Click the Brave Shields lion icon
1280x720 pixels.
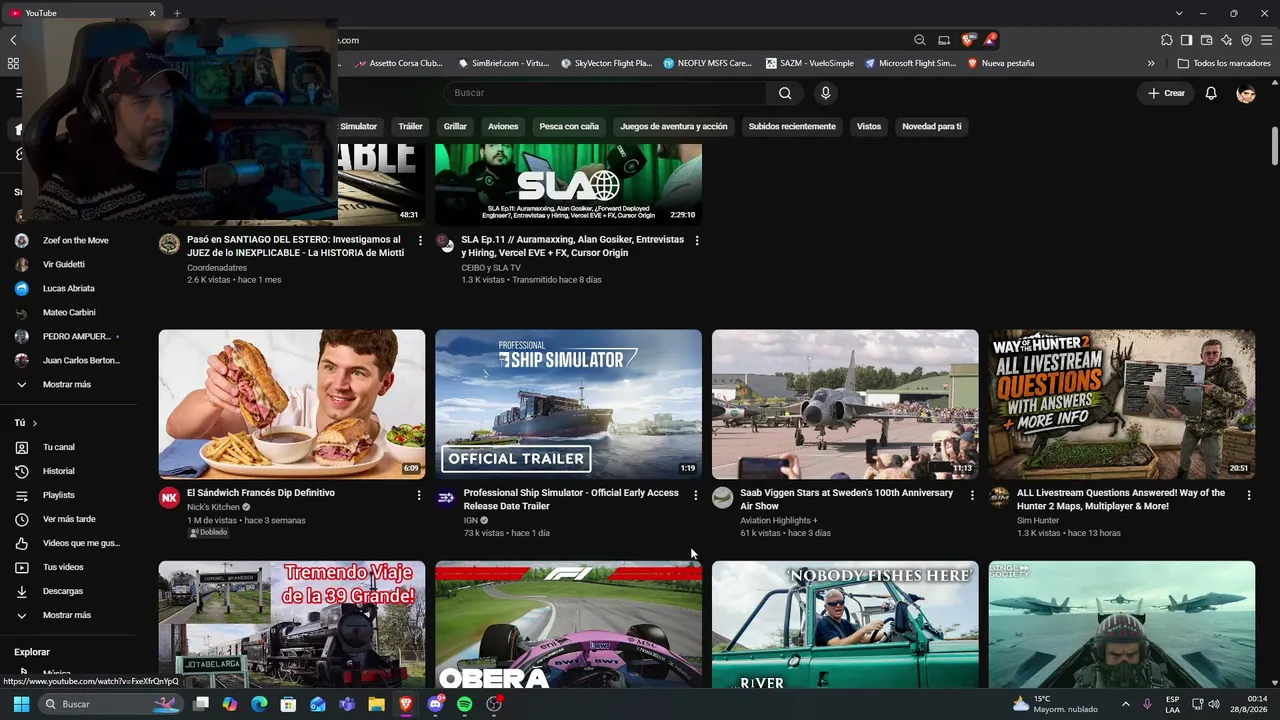967,40
